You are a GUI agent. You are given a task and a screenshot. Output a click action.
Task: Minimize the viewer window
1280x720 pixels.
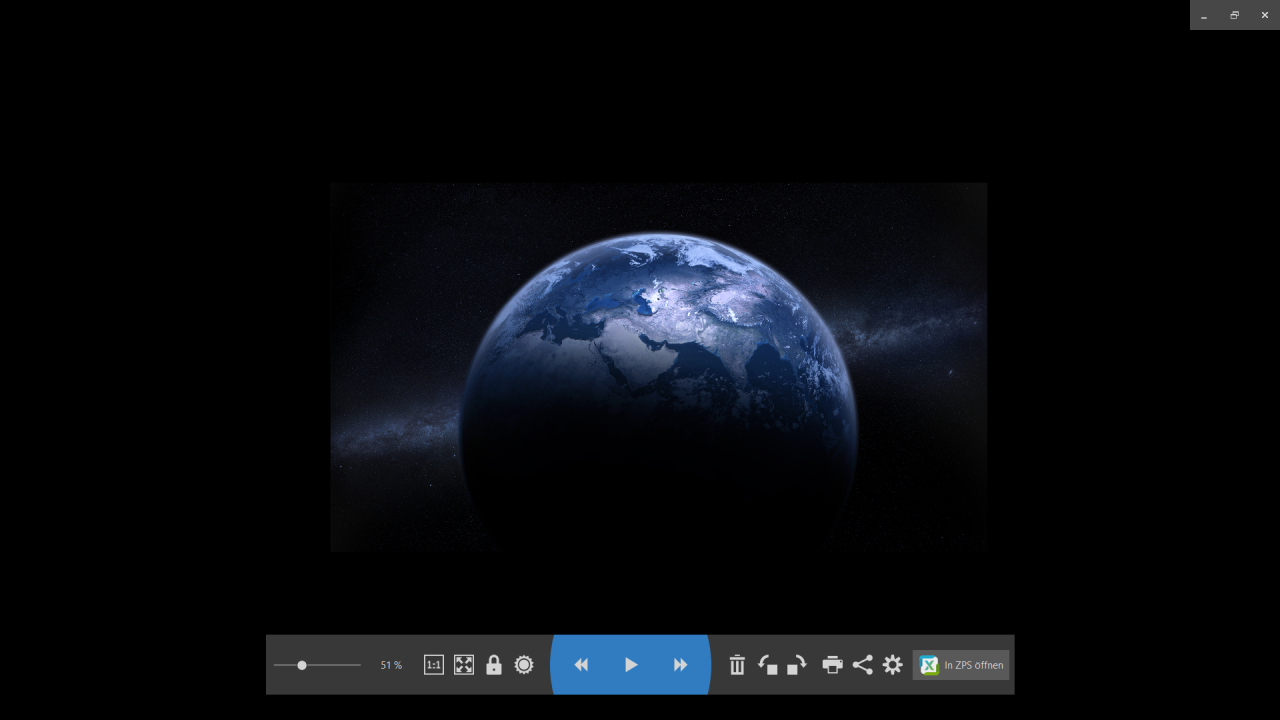[x=1204, y=15]
